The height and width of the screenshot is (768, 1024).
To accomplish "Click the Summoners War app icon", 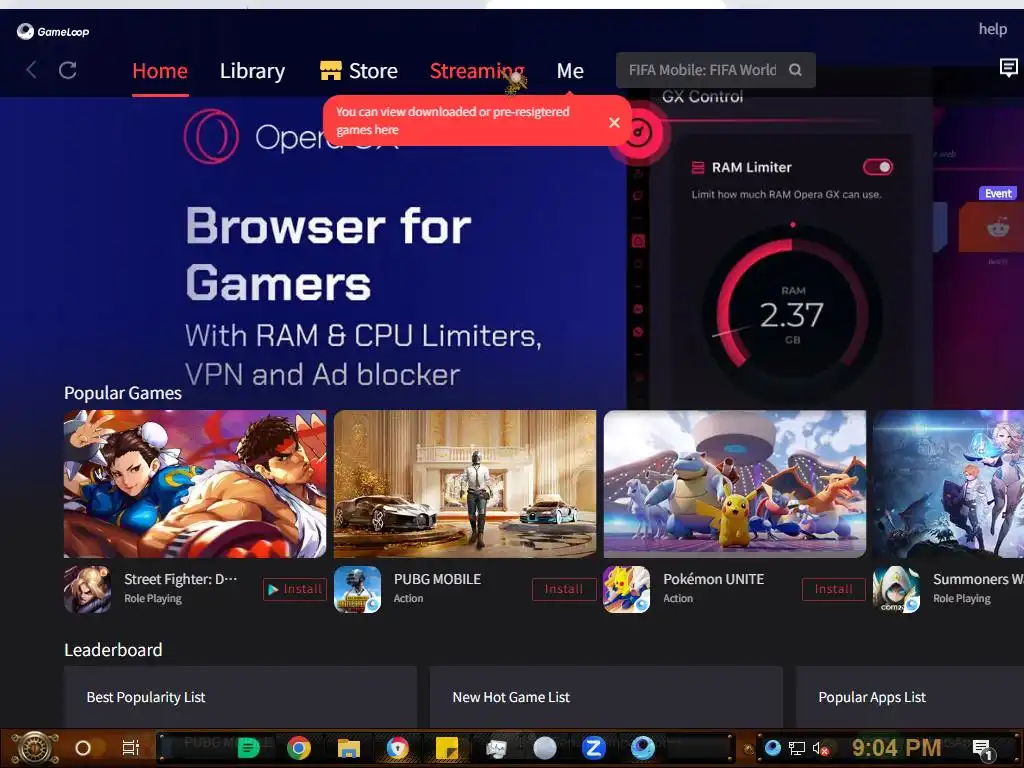I will 896,589.
